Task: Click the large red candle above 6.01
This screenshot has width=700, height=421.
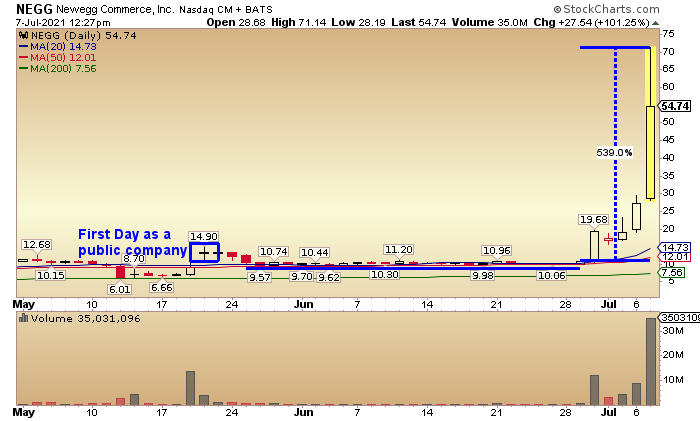Action: point(120,272)
